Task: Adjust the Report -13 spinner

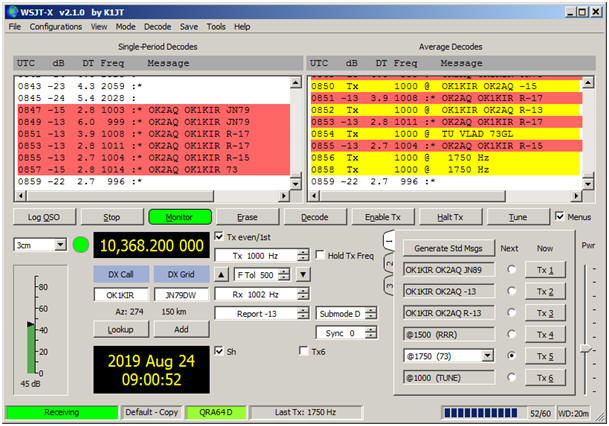Action: tap(262, 313)
